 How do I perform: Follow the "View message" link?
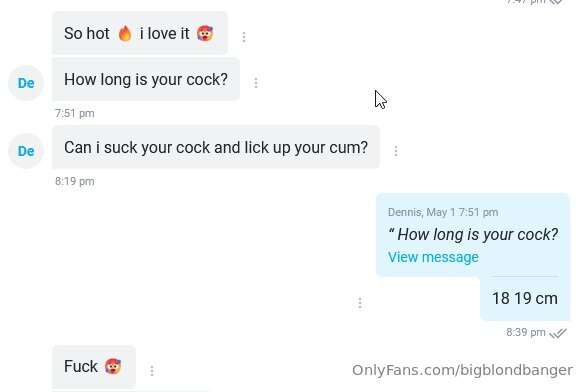pos(433,257)
